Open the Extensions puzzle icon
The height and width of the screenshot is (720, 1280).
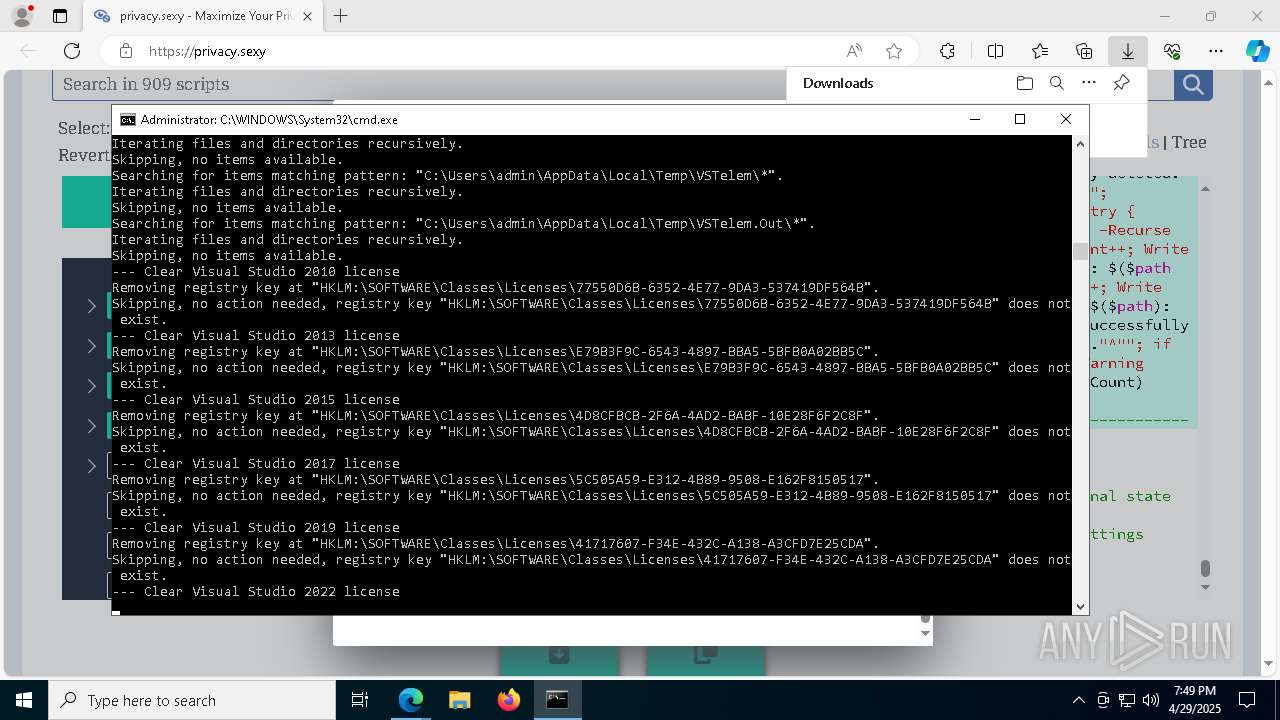coord(947,51)
